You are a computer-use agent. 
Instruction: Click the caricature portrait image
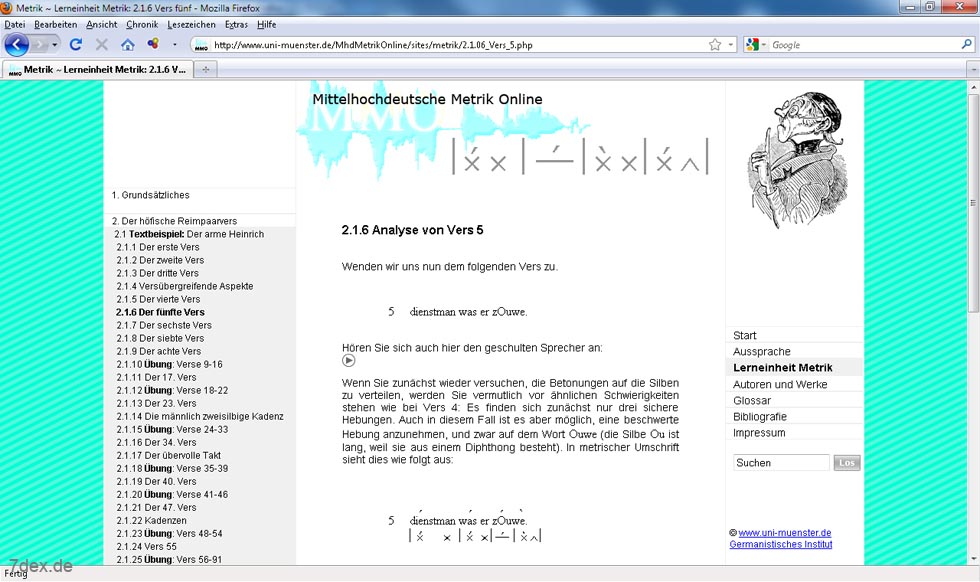pos(796,160)
